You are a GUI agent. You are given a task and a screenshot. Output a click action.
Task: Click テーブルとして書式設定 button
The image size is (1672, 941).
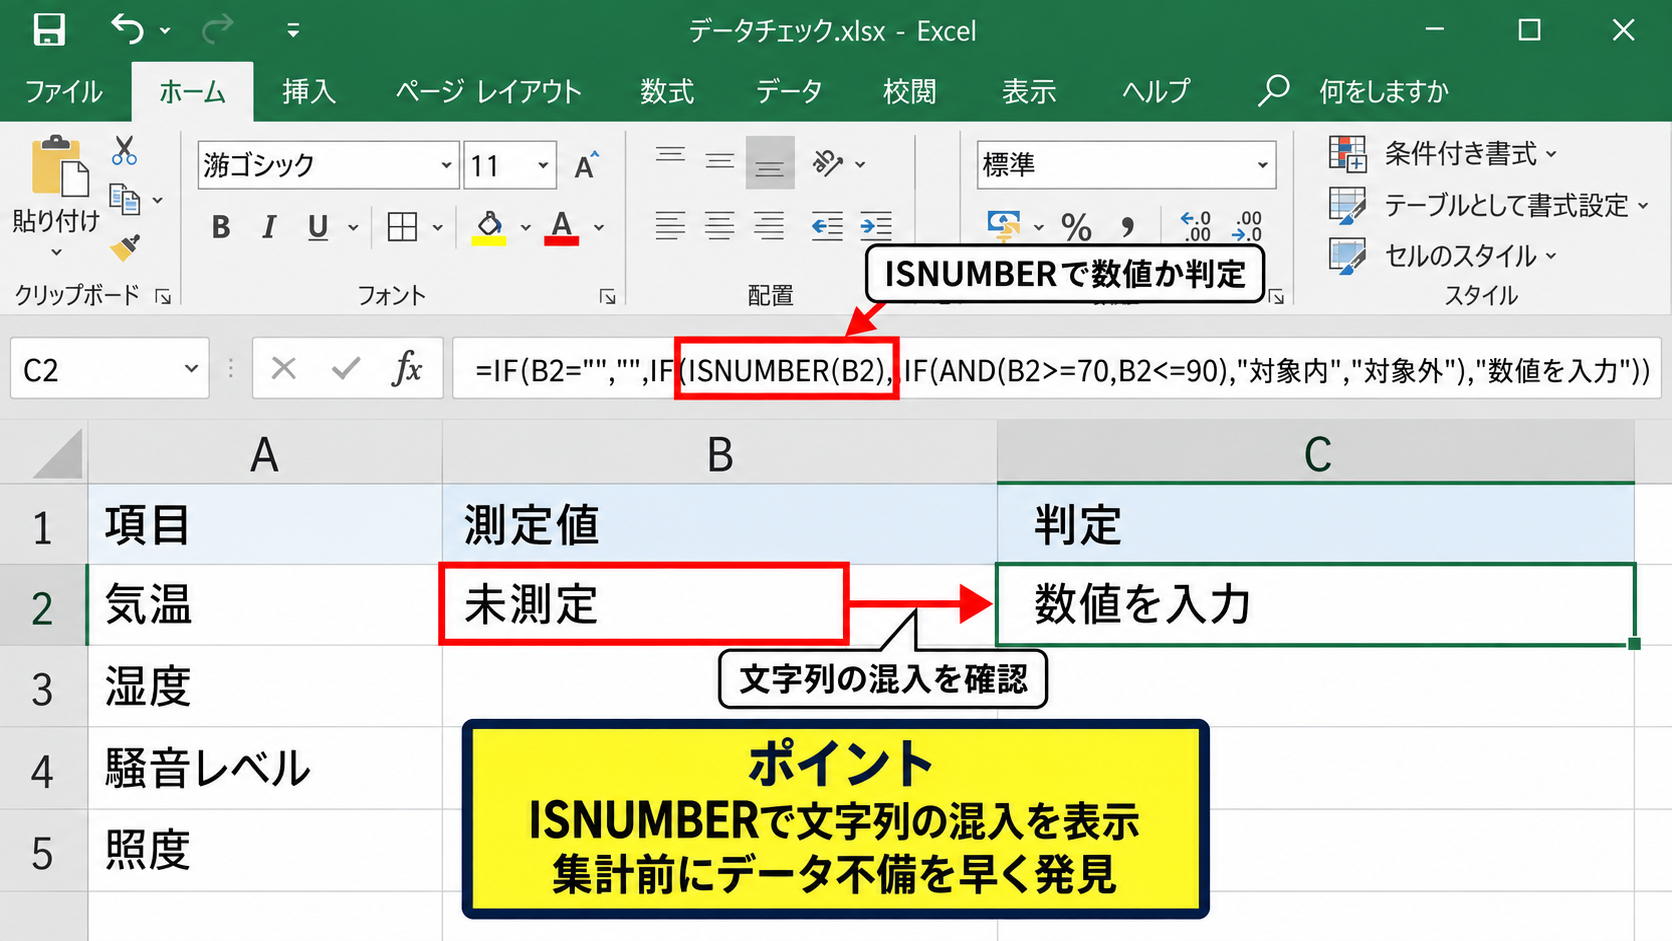(1488, 205)
